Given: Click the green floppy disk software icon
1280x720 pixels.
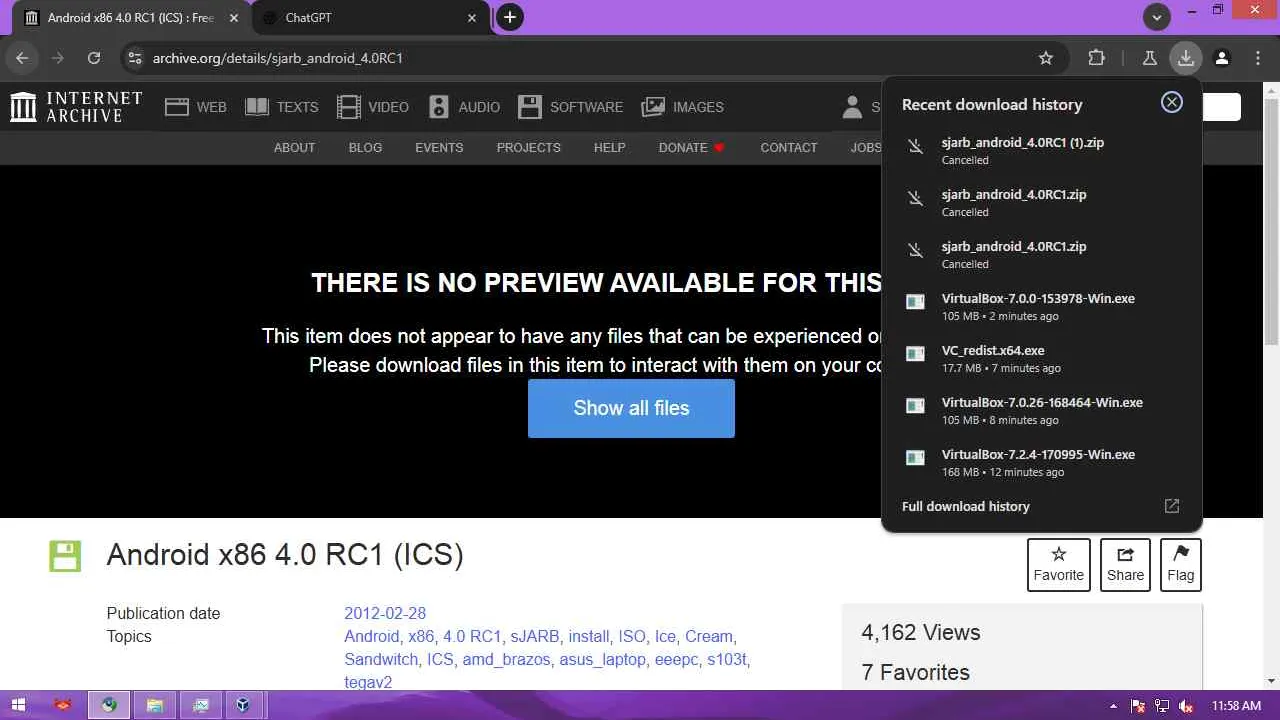Looking at the screenshot, I should point(65,556).
